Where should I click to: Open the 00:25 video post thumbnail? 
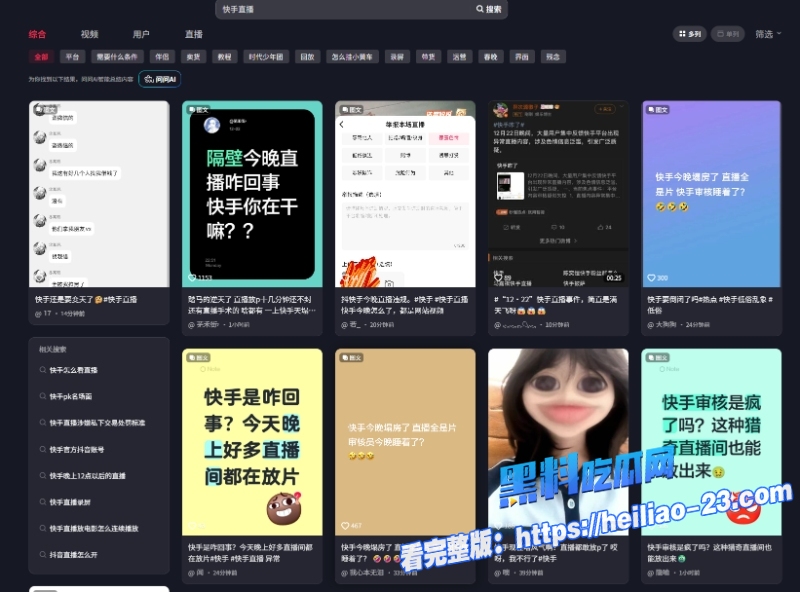558,194
